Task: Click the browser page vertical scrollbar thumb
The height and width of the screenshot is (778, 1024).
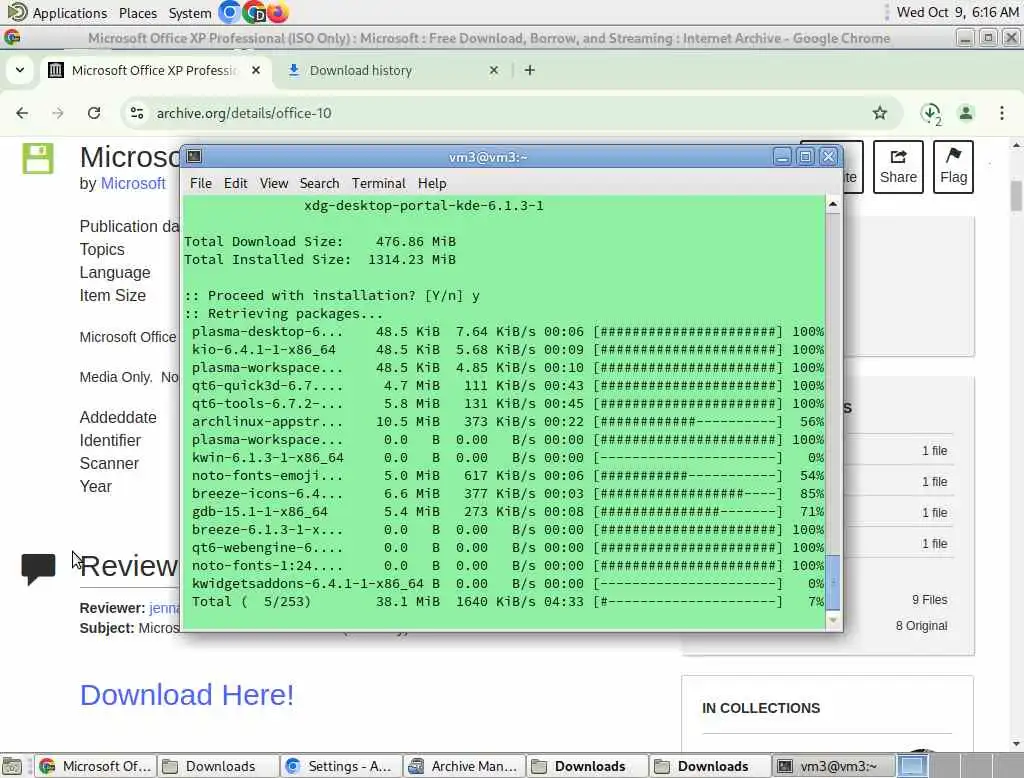Action: [1016, 196]
